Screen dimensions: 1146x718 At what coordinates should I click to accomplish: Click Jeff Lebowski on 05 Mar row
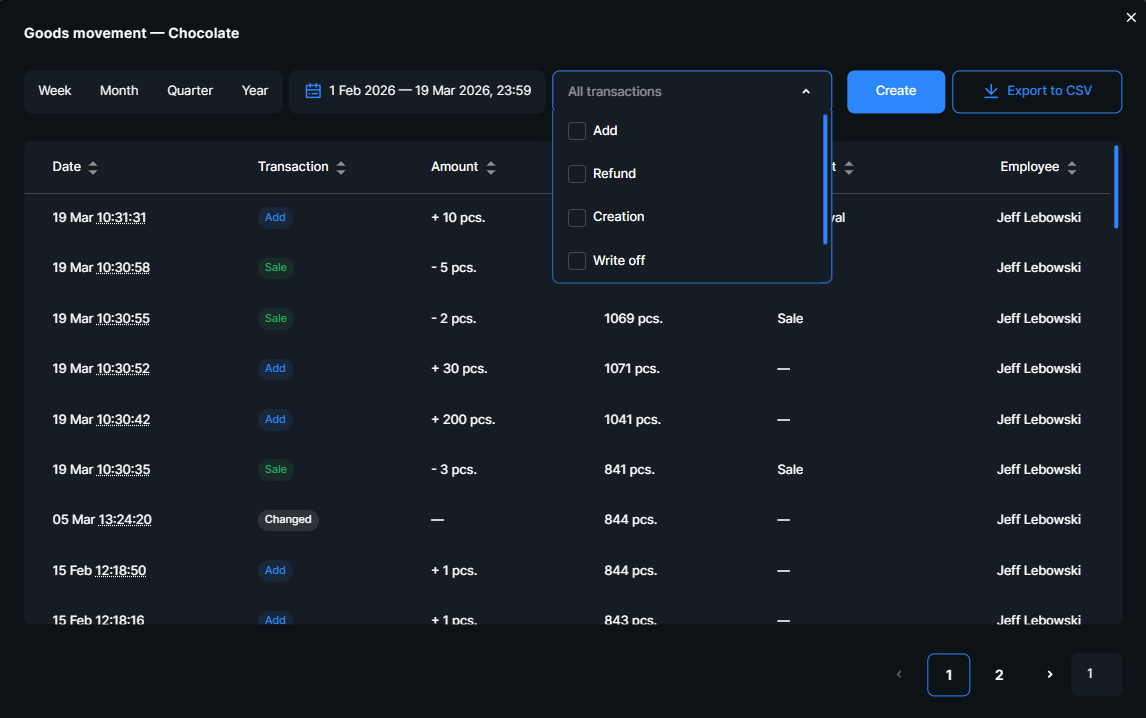[x=1039, y=520]
